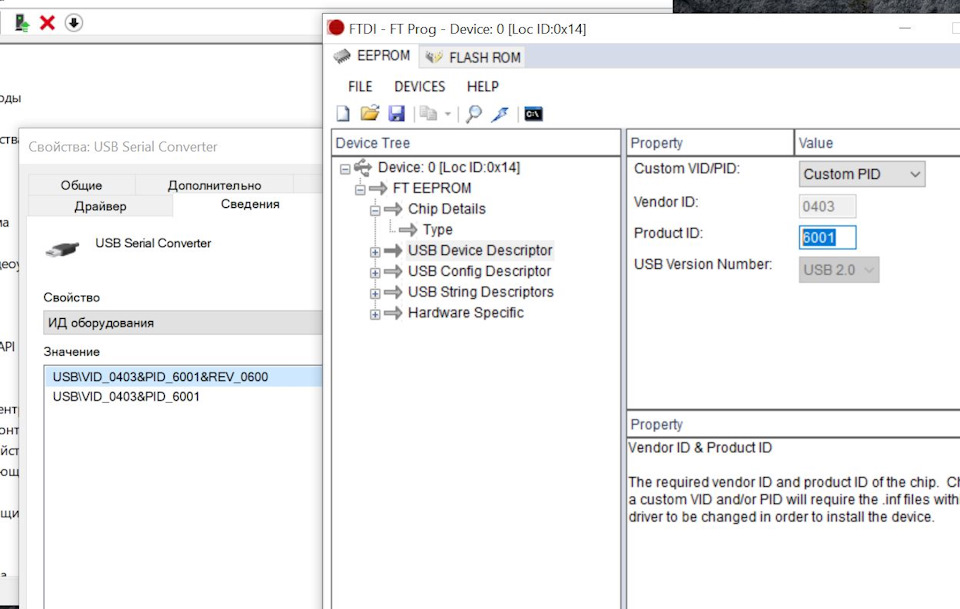Select the second value USB\VID_0403&PID_6001
The height and width of the screenshot is (609, 960).
coord(126,397)
